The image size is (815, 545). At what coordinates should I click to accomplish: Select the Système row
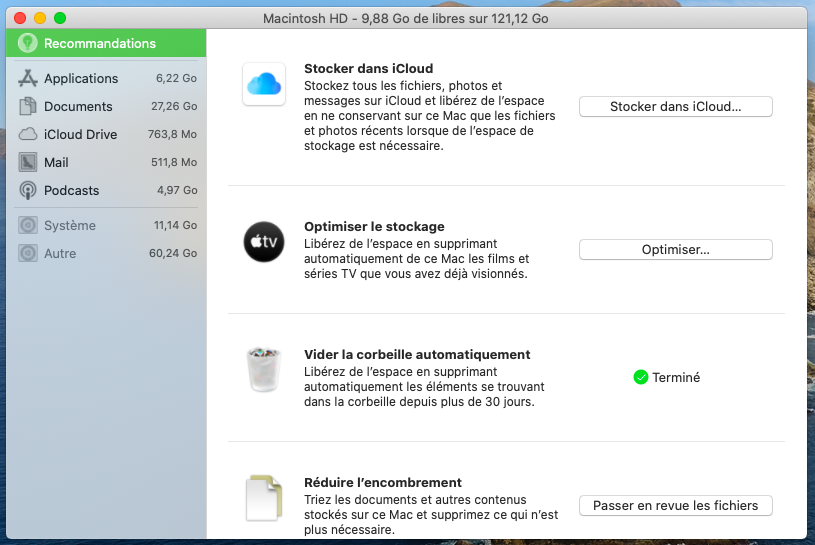point(106,225)
